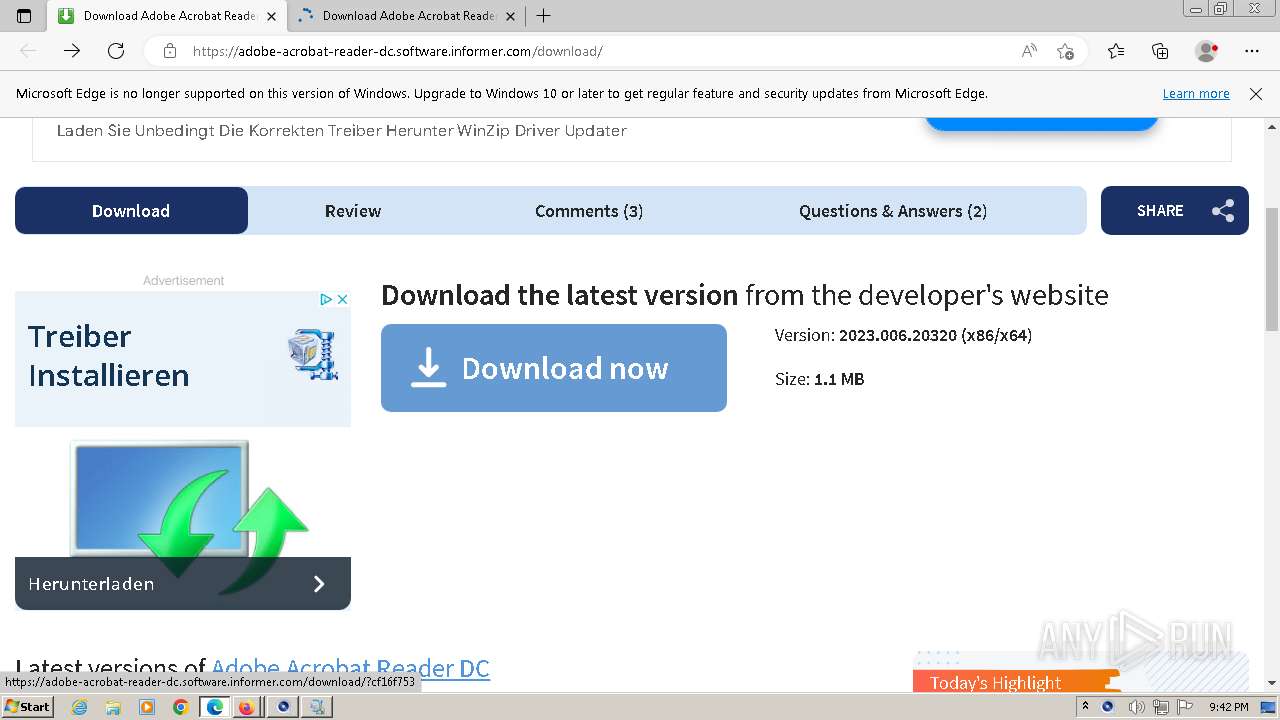
Task: Open Windows Explorer folder on taskbar
Action: coord(113,707)
